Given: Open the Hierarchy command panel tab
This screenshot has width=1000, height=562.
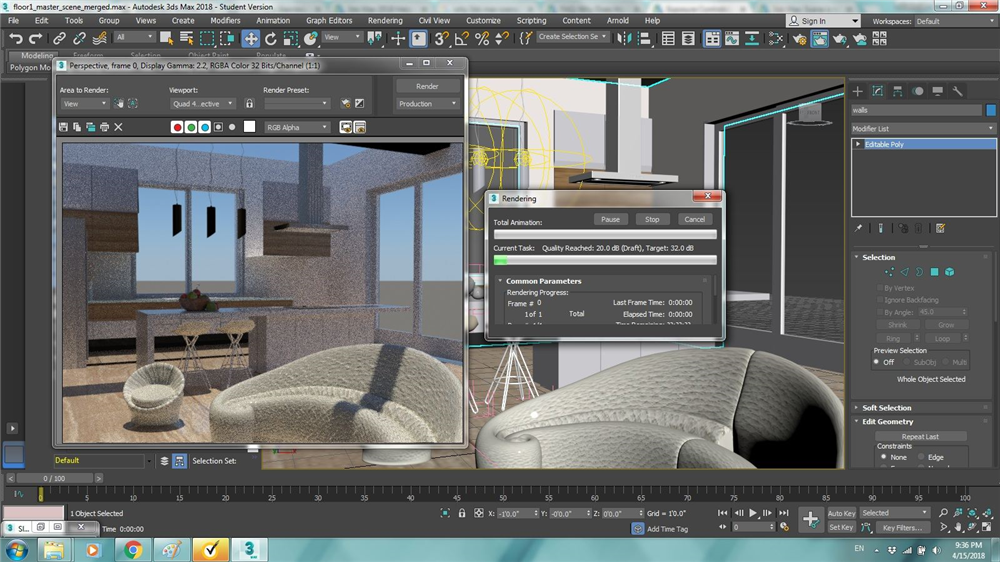Looking at the screenshot, I should pyautogui.click(x=897, y=91).
